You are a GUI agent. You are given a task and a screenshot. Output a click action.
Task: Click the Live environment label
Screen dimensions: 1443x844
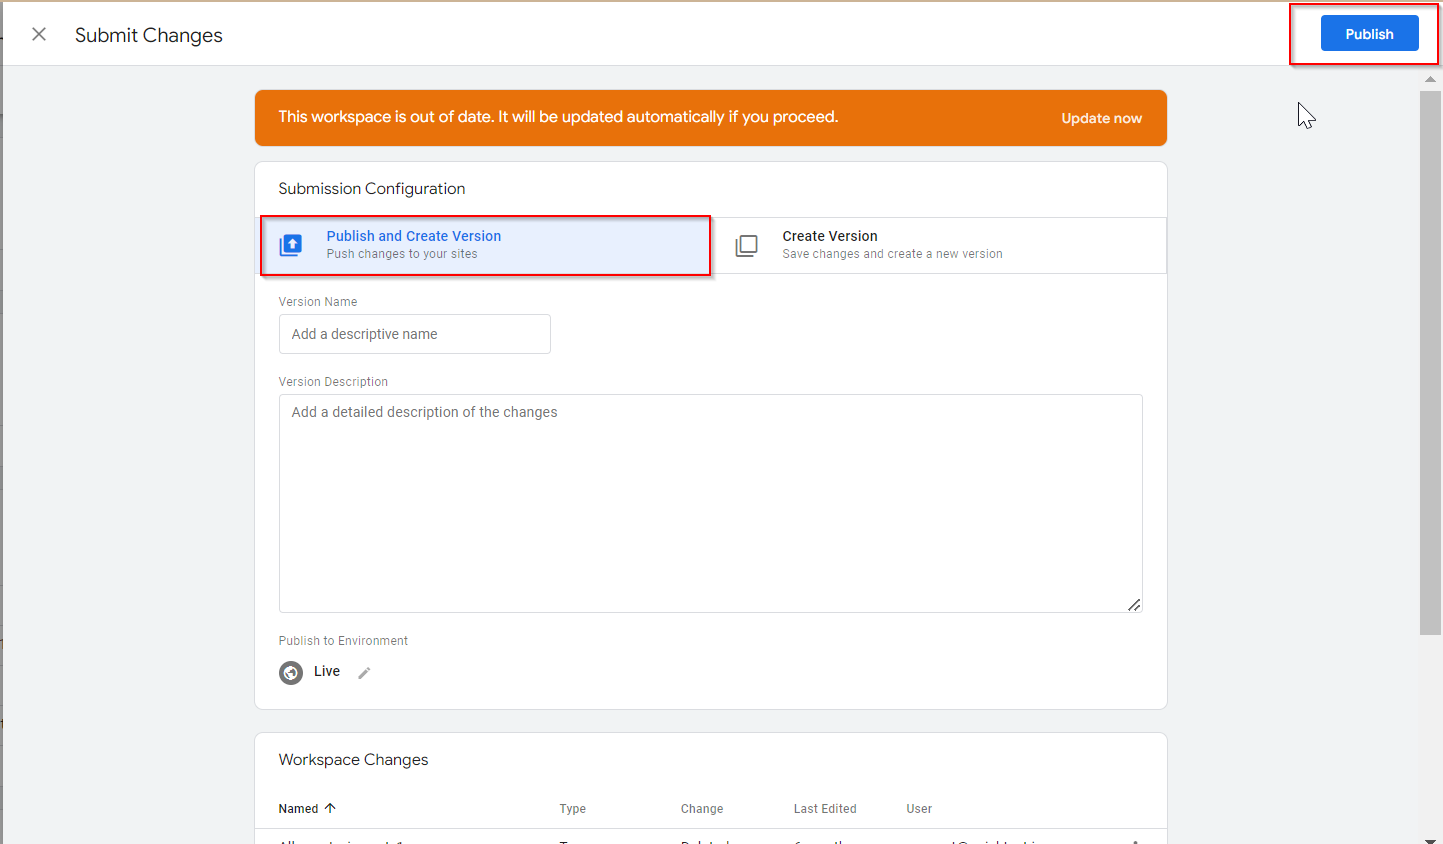pos(327,671)
